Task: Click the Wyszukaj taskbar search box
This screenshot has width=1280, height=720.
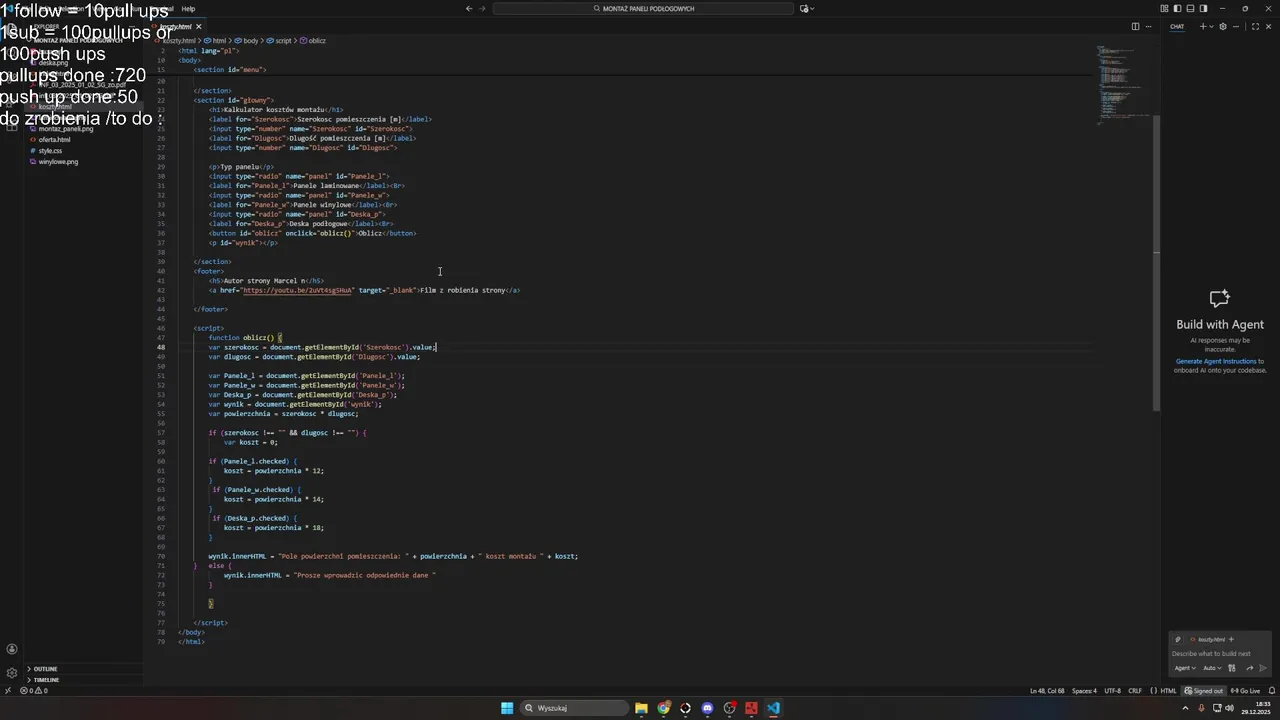Action: pyautogui.click(x=573, y=708)
